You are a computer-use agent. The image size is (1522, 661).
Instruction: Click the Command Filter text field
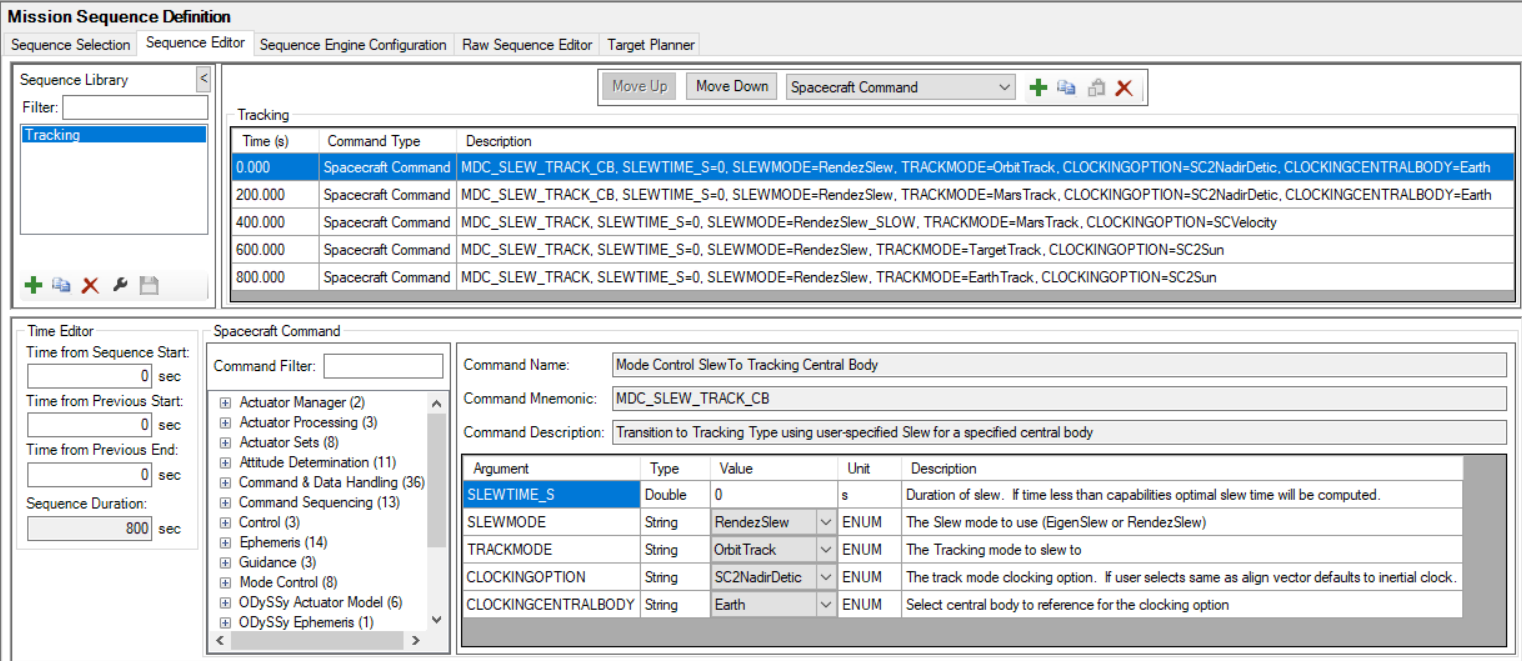(382, 366)
